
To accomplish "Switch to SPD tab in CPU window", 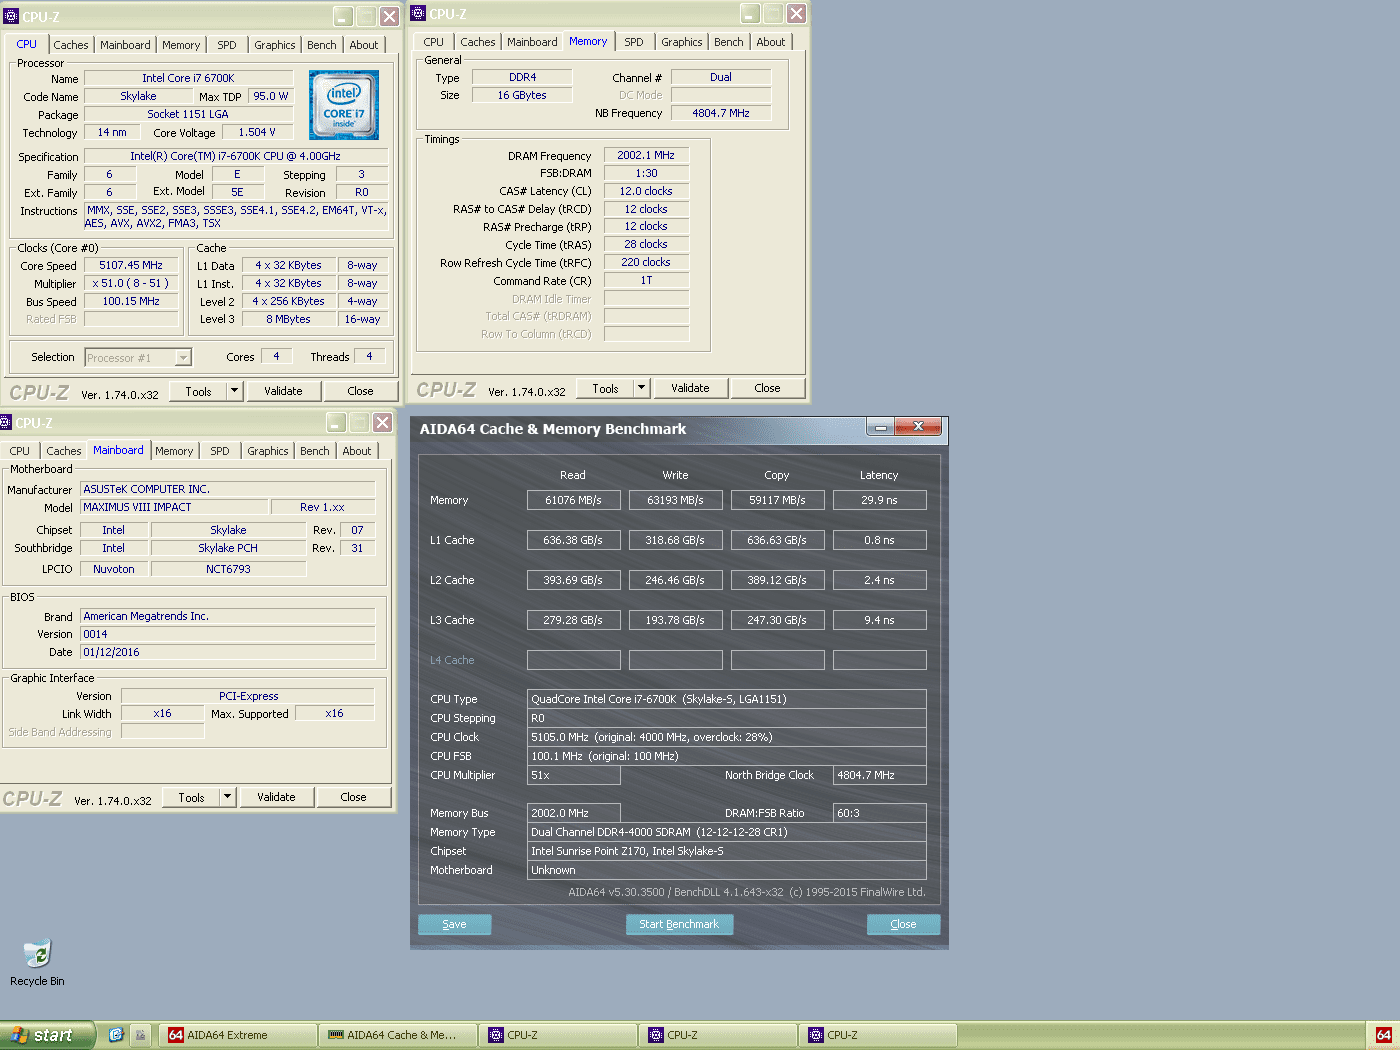I will point(227,45).
